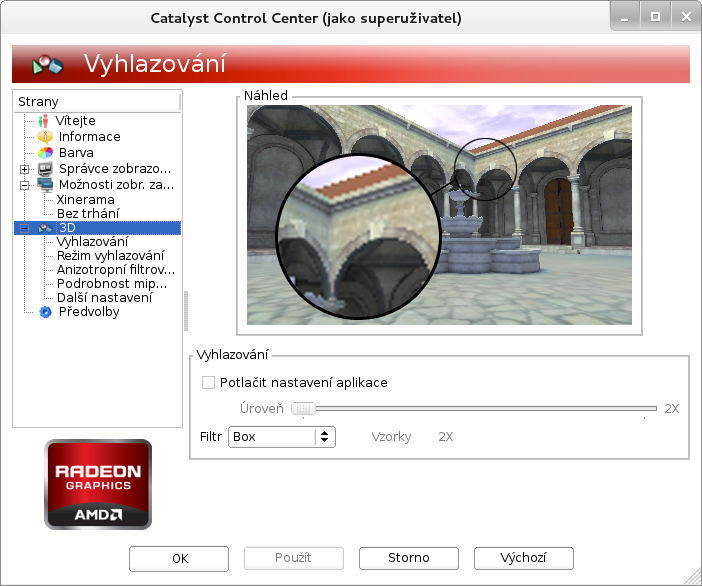Open Anizotropní filtrov... page
Image resolution: width=702 pixels, height=586 pixels.
(116, 269)
